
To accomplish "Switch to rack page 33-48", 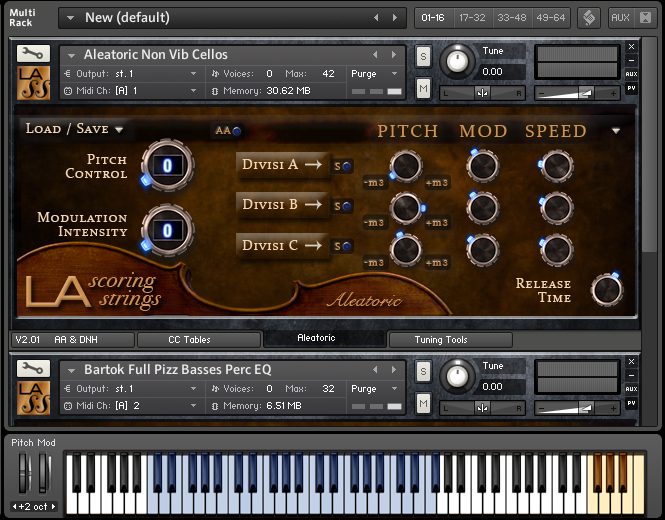I will (511, 18).
